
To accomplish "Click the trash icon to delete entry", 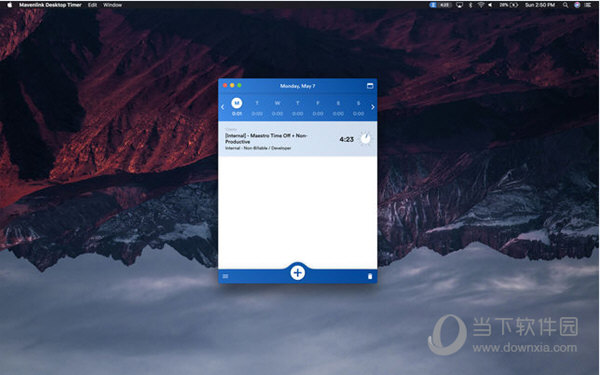I will coord(370,276).
